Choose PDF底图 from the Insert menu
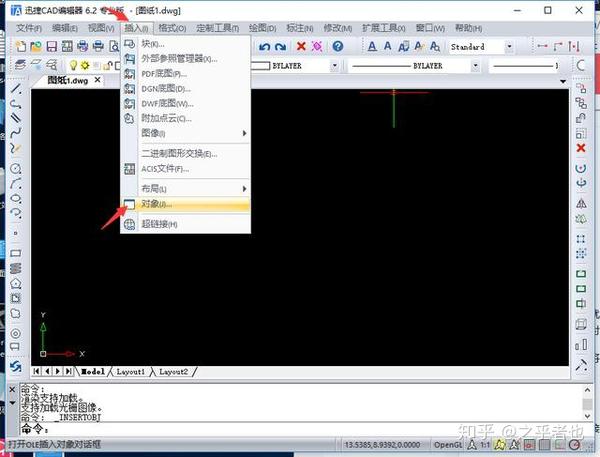The width and height of the screenshot is (600, 457). pos(186,73)
